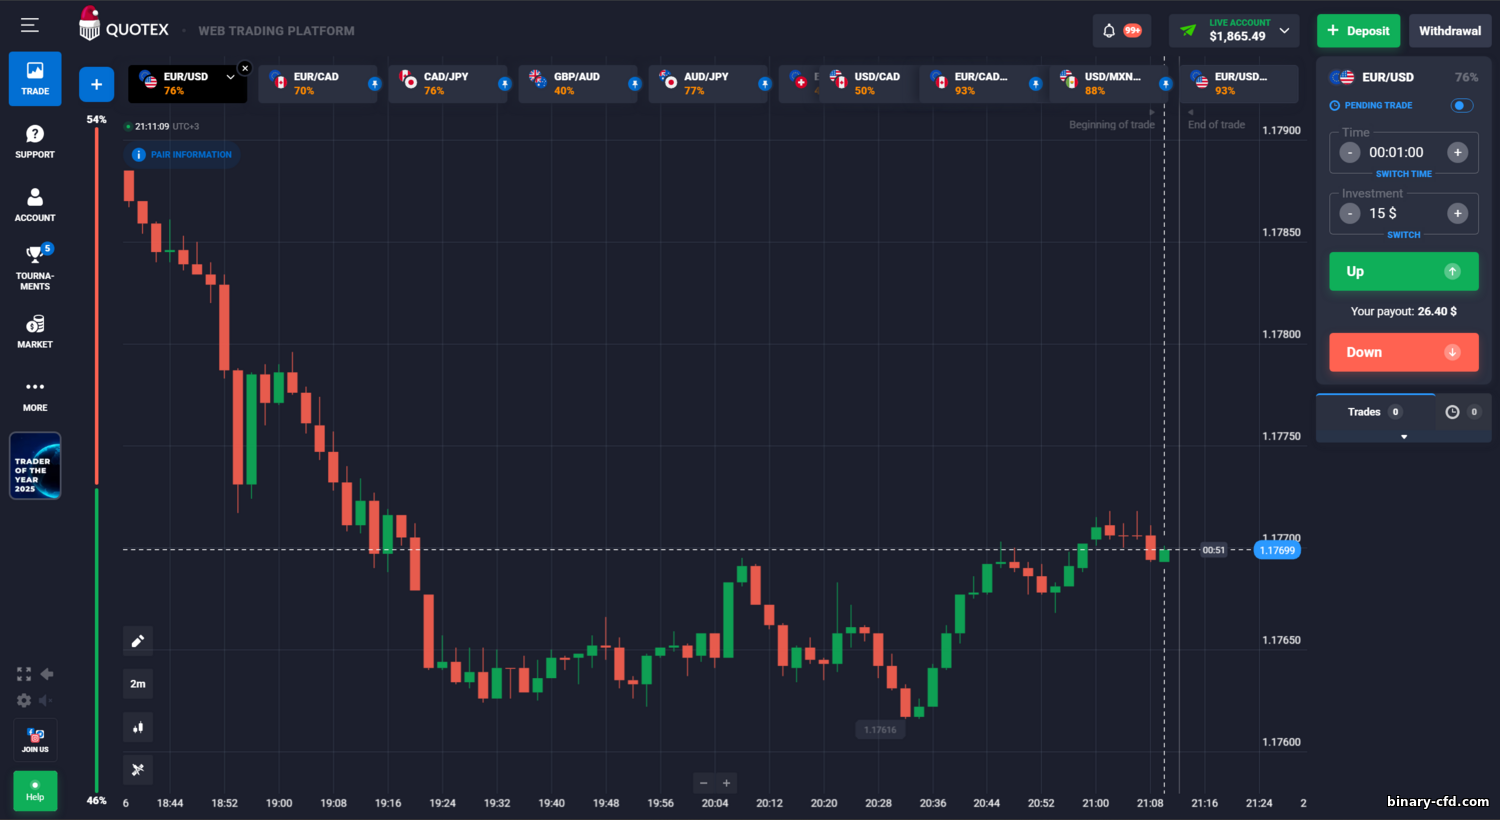
Task: Click the green Up trade button
Action: coord(1403,272)
